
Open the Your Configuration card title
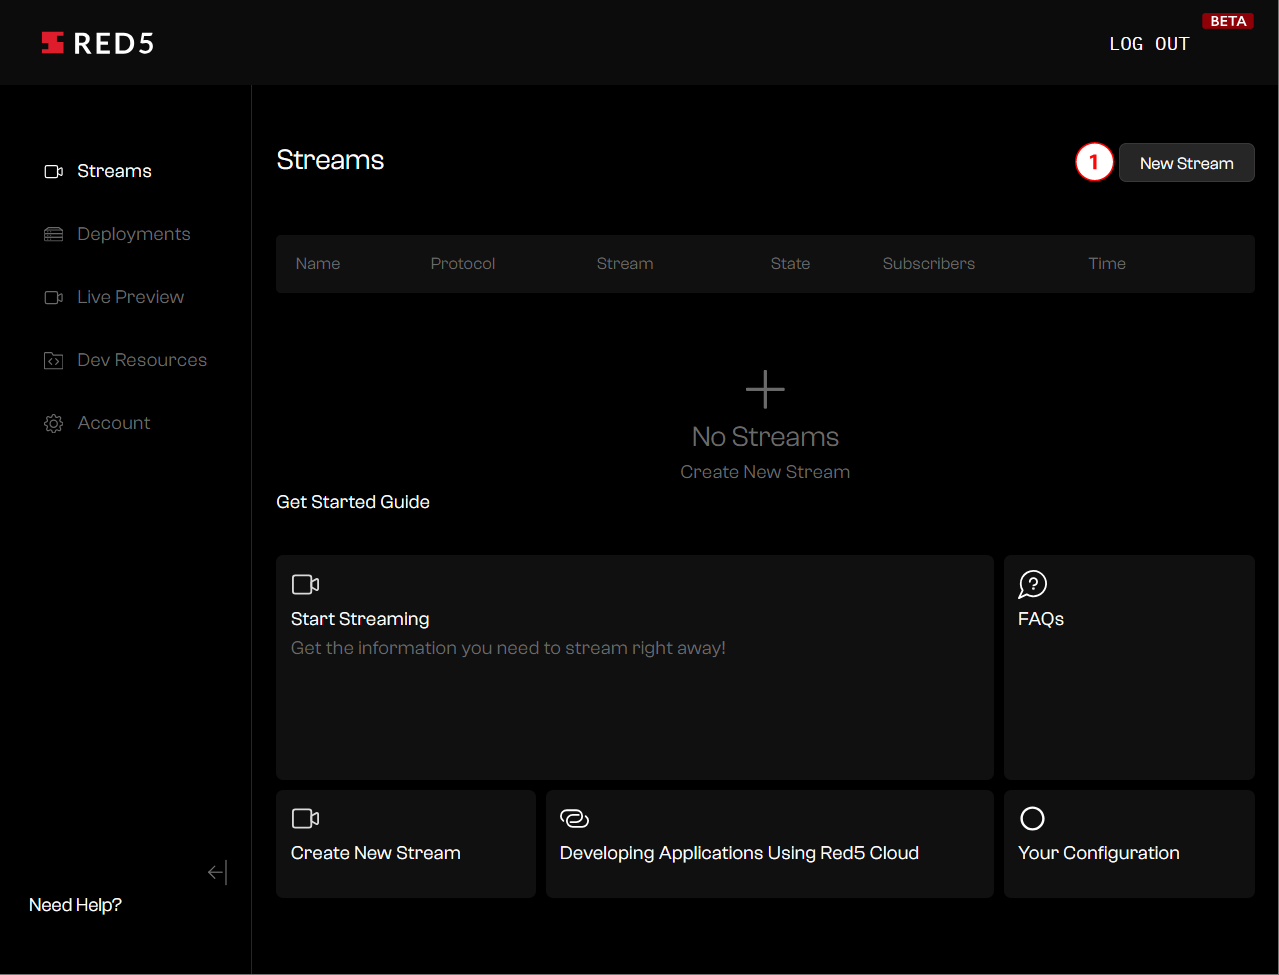[x=1099, y=853]
